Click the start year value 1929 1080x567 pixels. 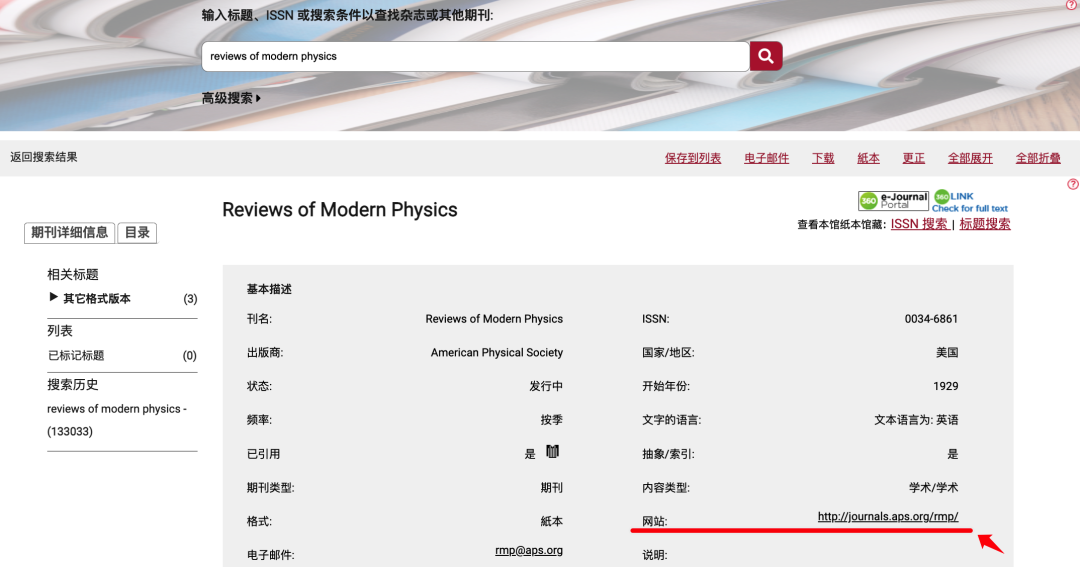(x=946, y=386)
